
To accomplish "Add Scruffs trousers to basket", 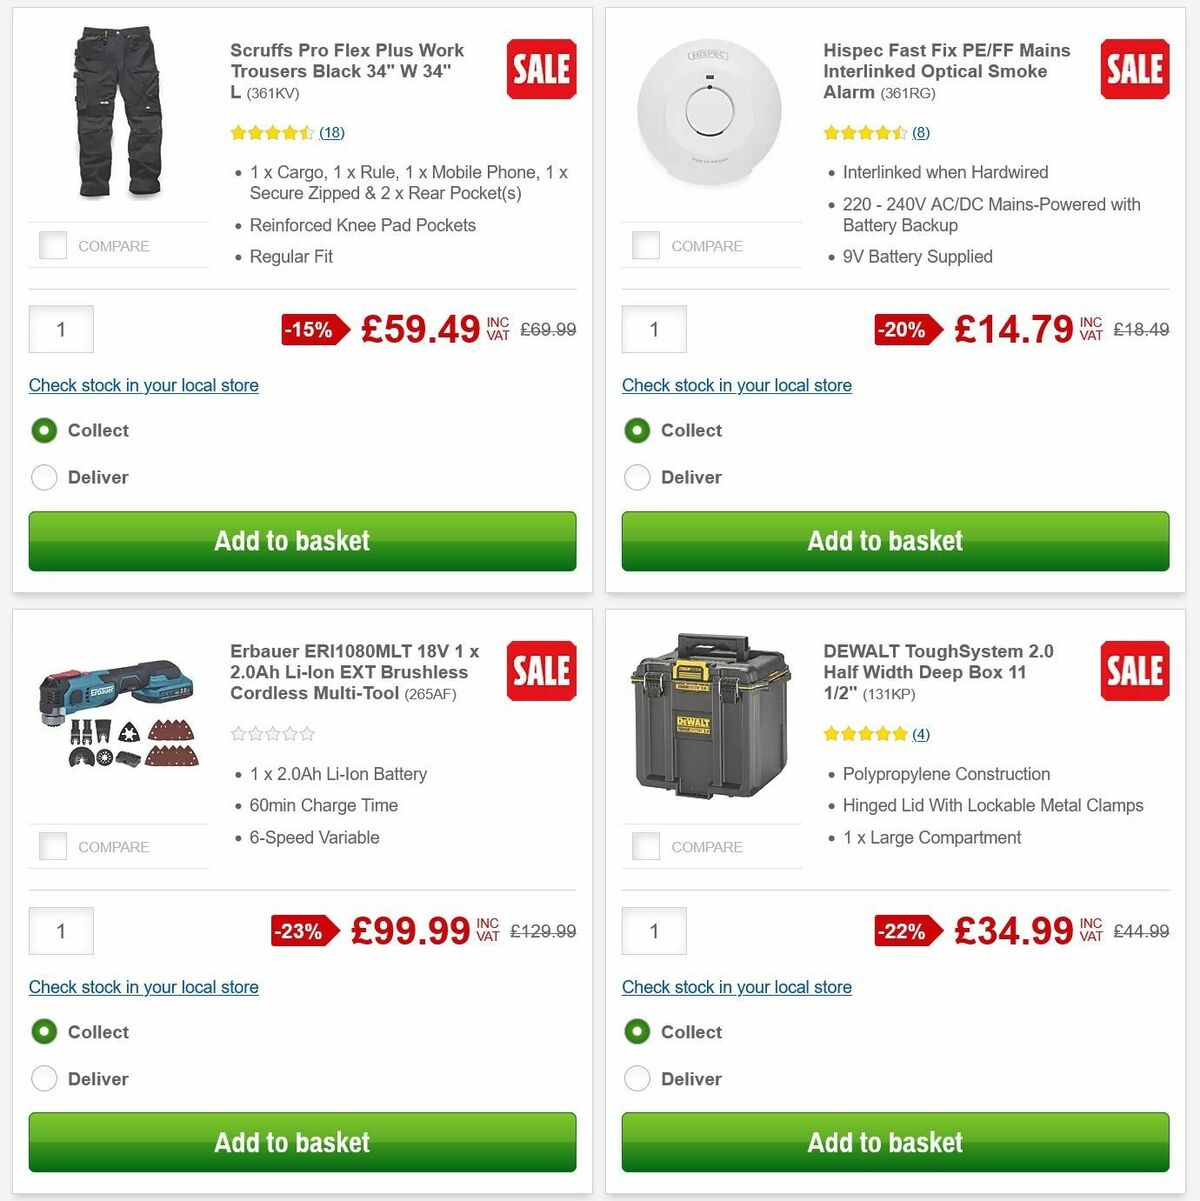I will click(292, 541).
